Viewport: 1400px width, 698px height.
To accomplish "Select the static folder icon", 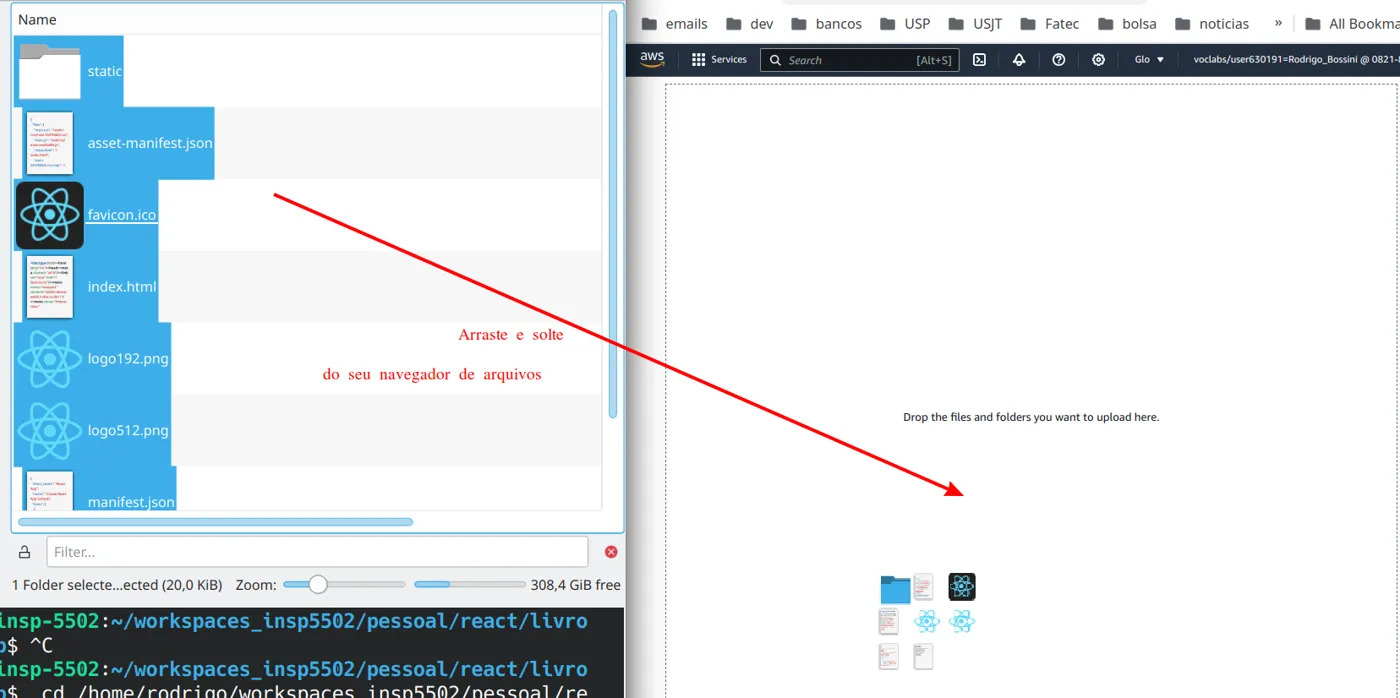I will pos(49,71).
